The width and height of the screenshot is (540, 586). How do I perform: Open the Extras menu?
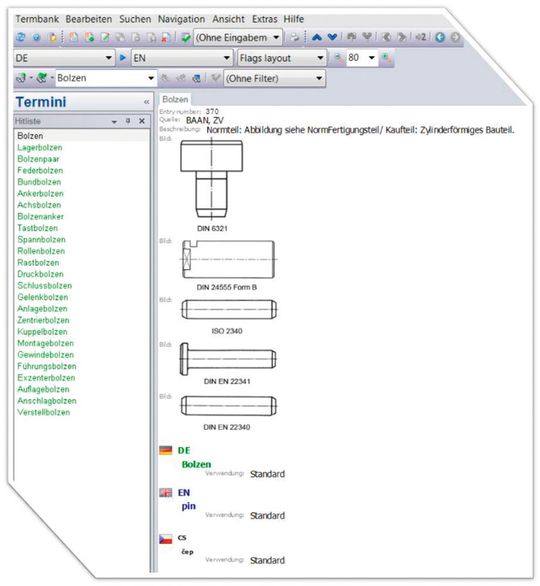coord(265,19)
